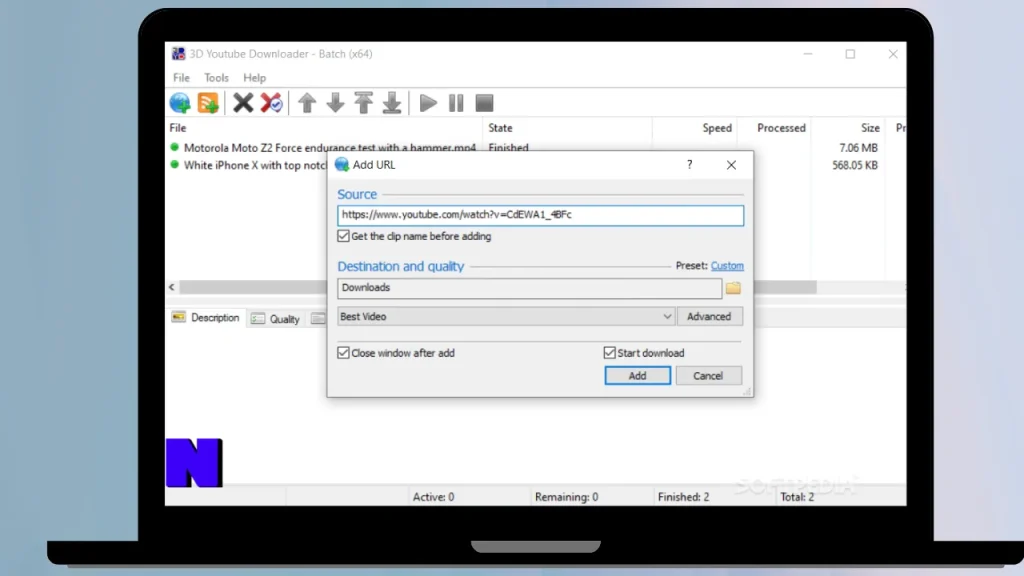Click the Add URL globe toolbar icon
Viewport: 1024px width, 576px height.
tap(180, 103)
